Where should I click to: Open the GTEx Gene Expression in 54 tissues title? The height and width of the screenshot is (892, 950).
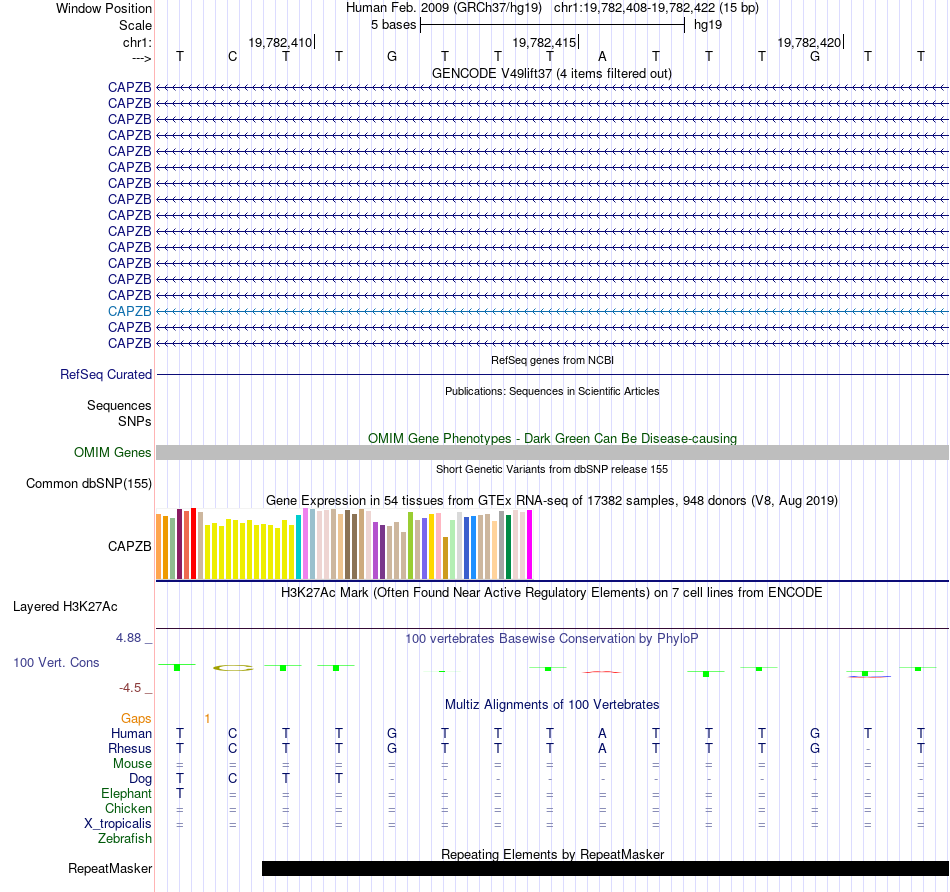click(x=552, y=501)
